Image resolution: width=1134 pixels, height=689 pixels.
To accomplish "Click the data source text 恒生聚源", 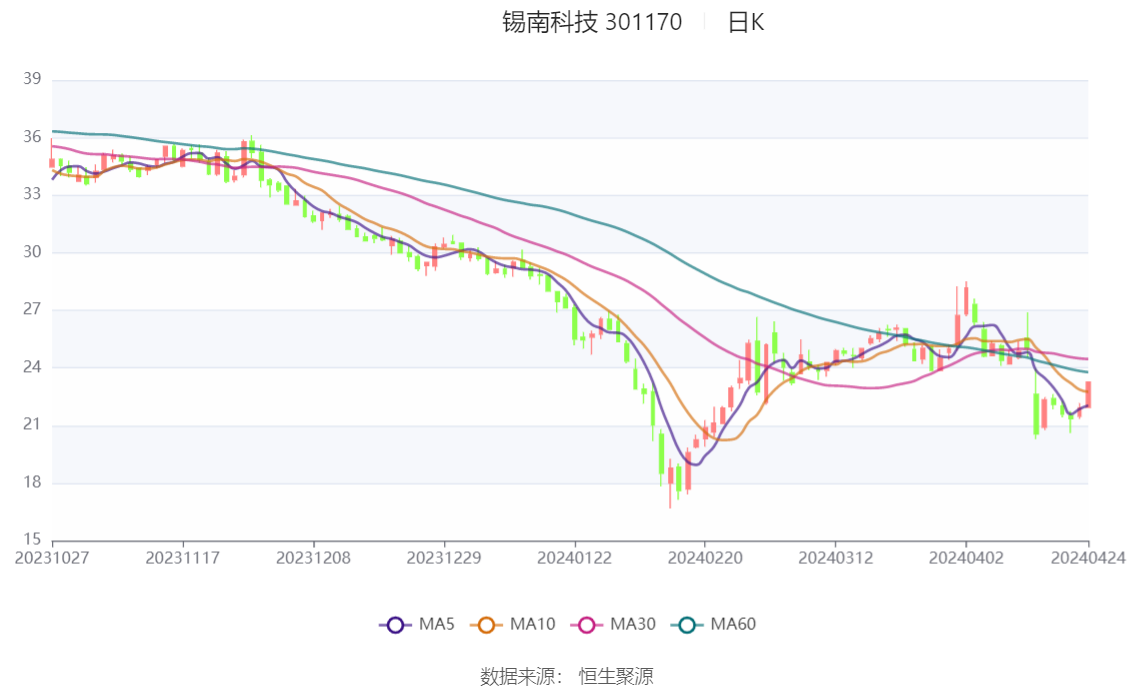I will point(615,677).
